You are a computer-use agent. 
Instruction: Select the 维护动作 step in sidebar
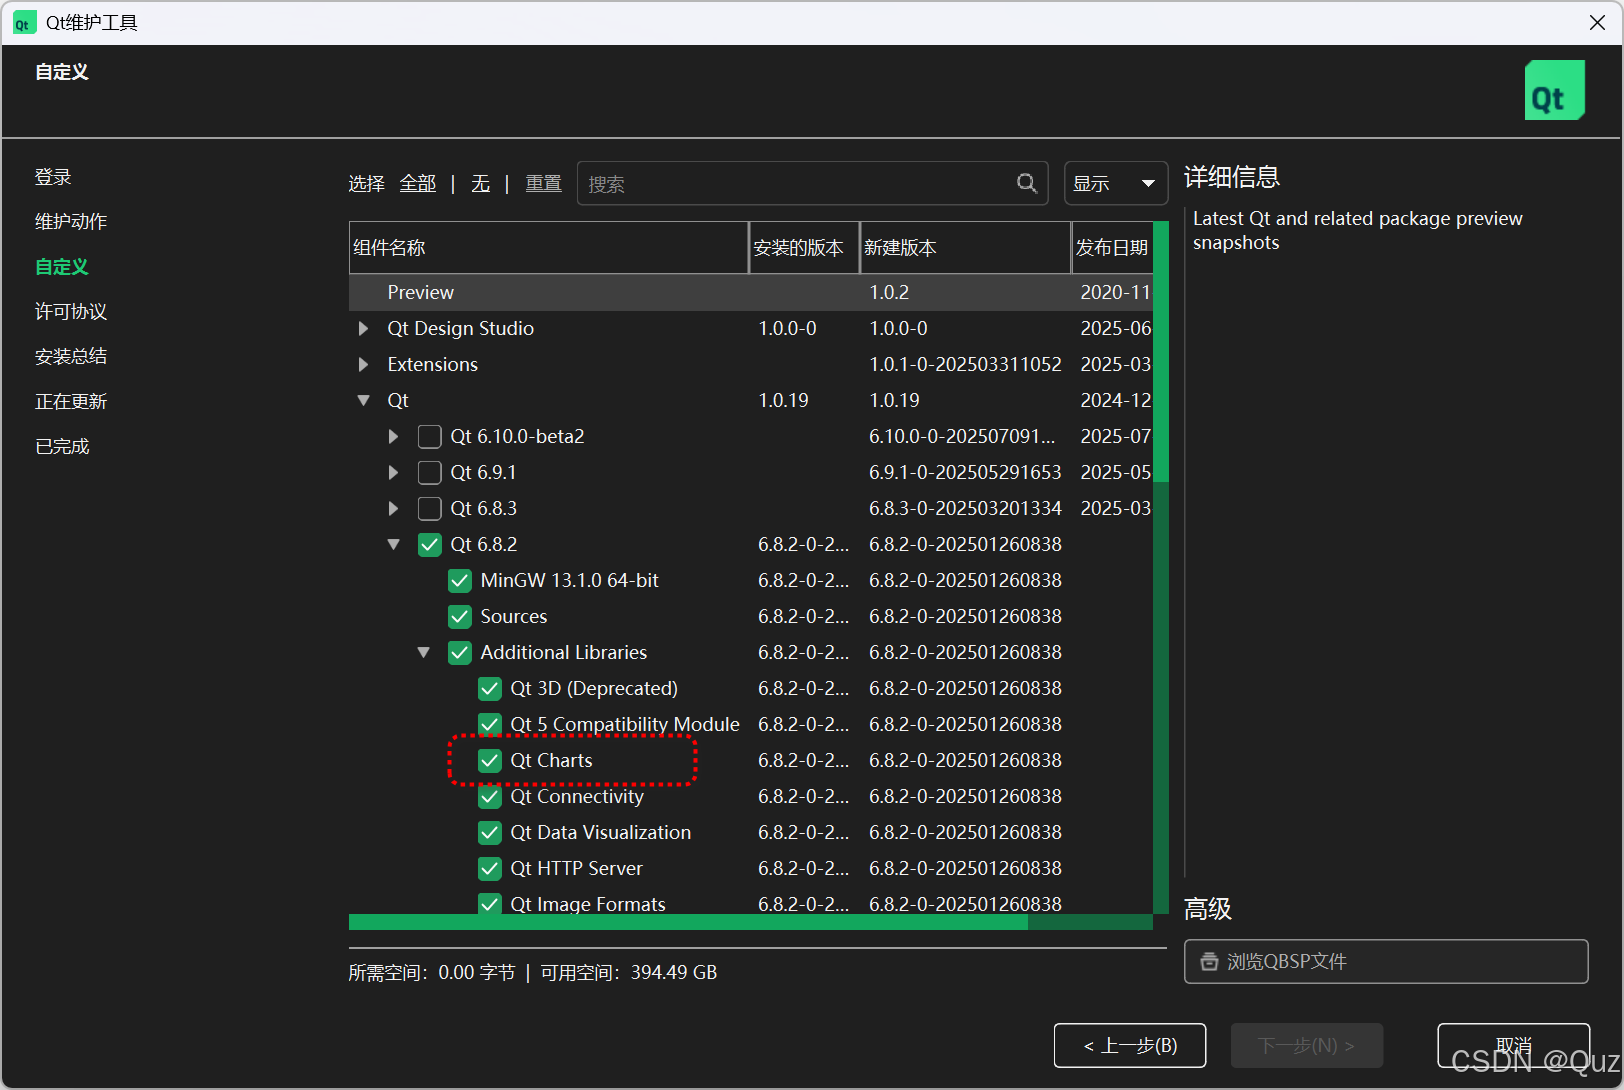pyautogui.click(x=71, y=222)
